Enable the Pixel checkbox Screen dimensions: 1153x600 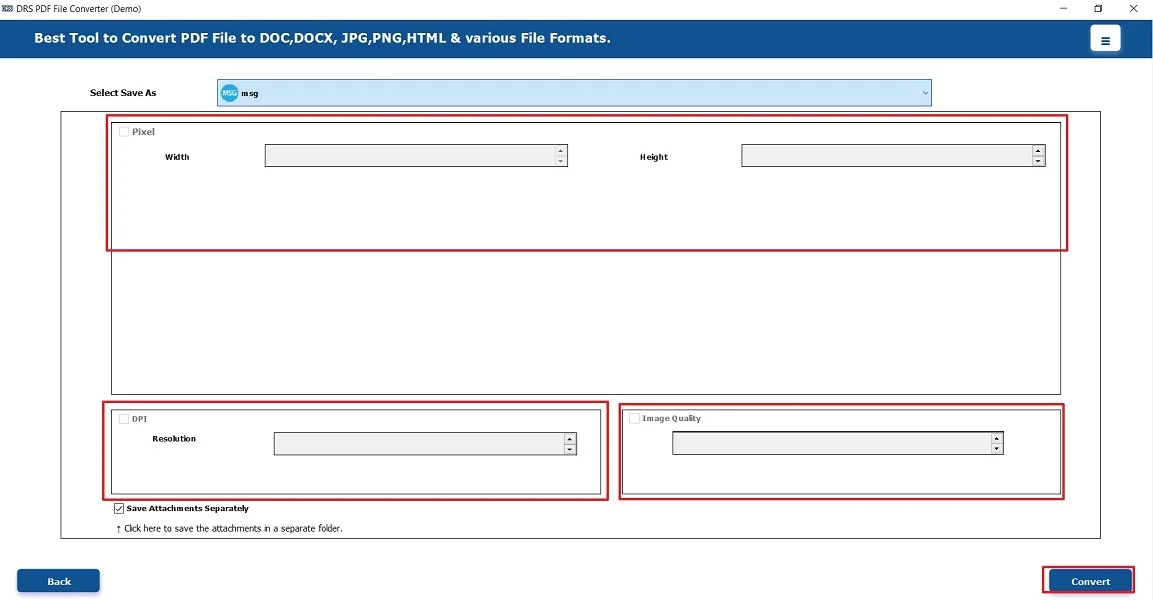coord(124,132)
